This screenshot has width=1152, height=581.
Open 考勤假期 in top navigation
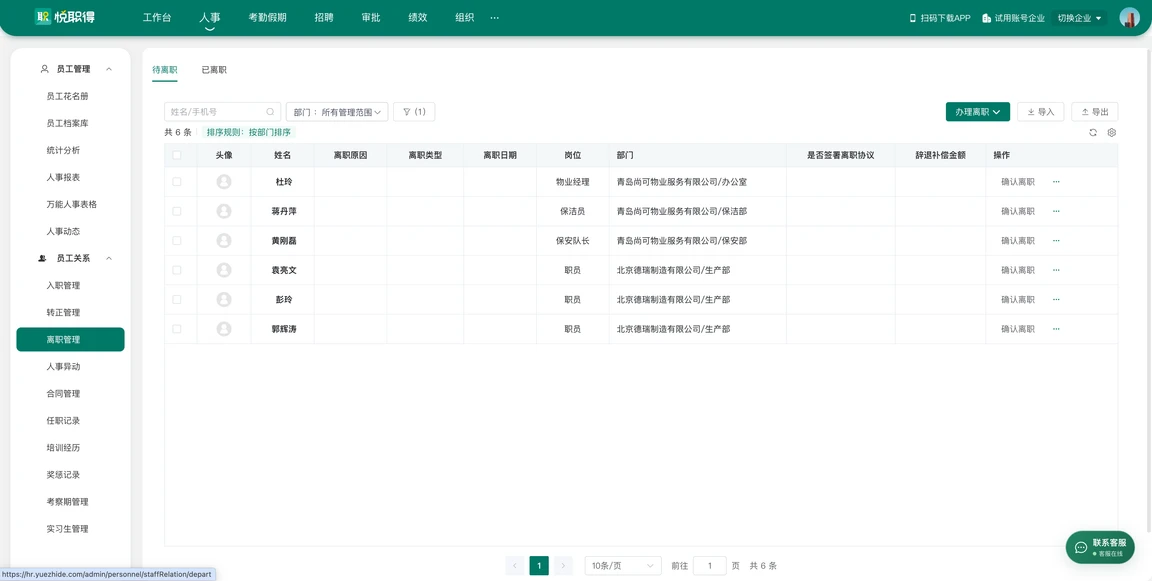pyautogui.click(x=267, y=18)
